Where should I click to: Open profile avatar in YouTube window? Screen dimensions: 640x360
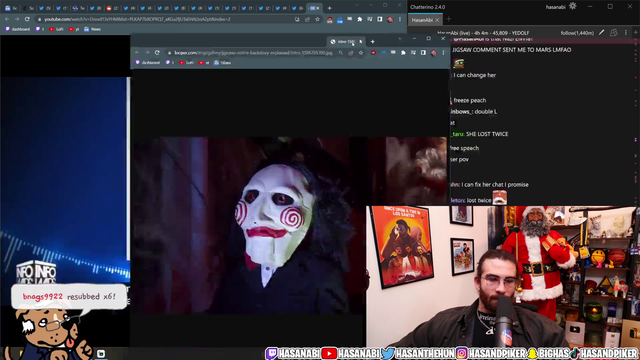pyautogui.click(x=390, y=19)
